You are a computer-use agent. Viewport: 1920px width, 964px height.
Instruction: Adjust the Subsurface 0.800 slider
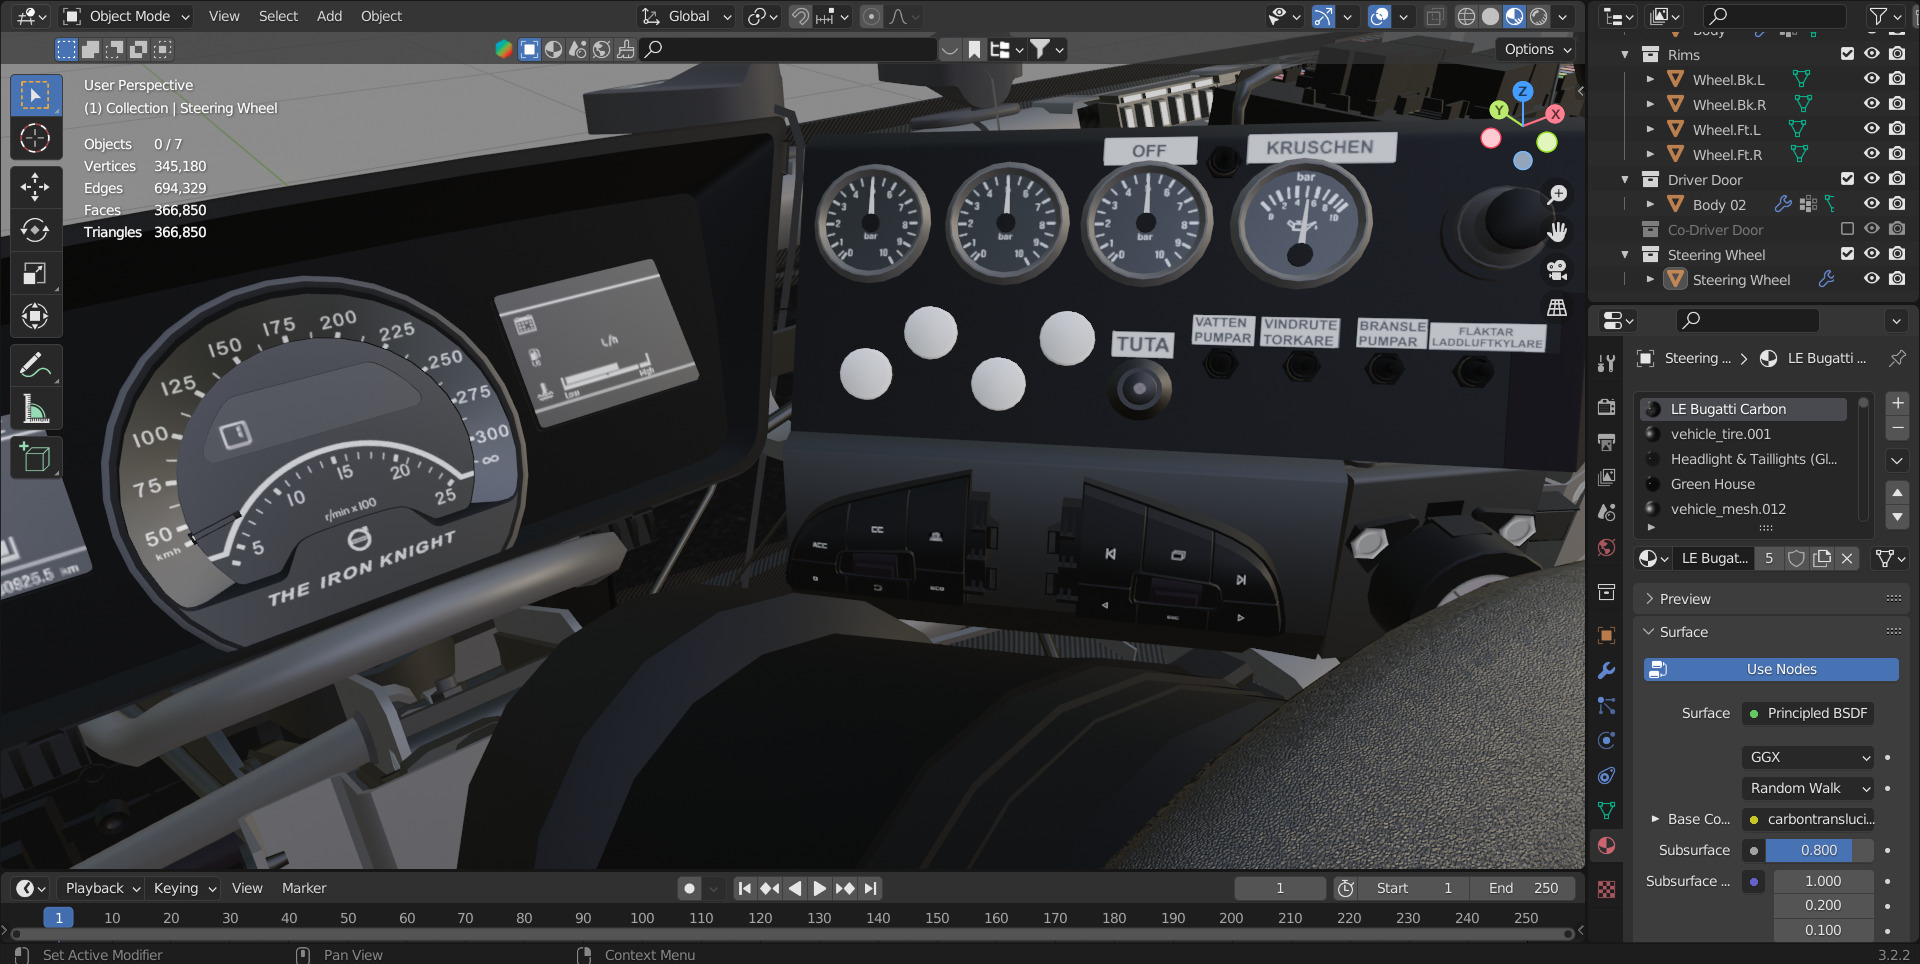click(1820, 850)
